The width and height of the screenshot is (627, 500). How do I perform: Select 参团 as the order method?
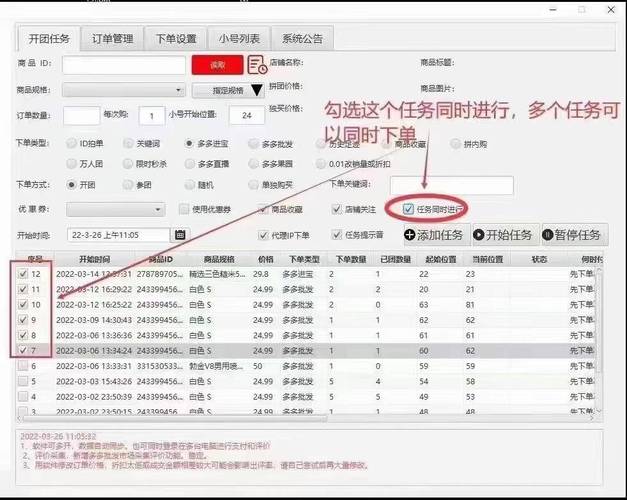[x=137, y=185]
